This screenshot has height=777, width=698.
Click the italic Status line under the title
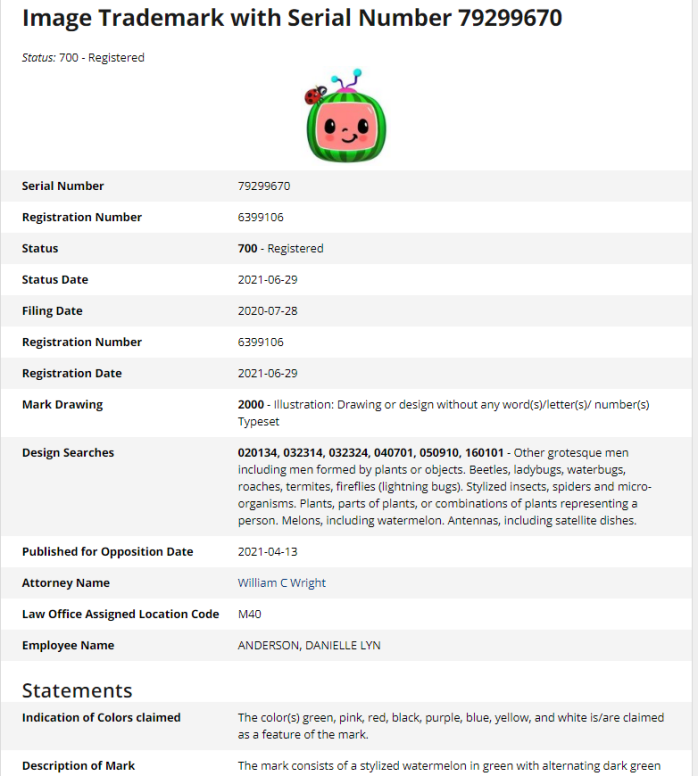[x=83, y=57]
